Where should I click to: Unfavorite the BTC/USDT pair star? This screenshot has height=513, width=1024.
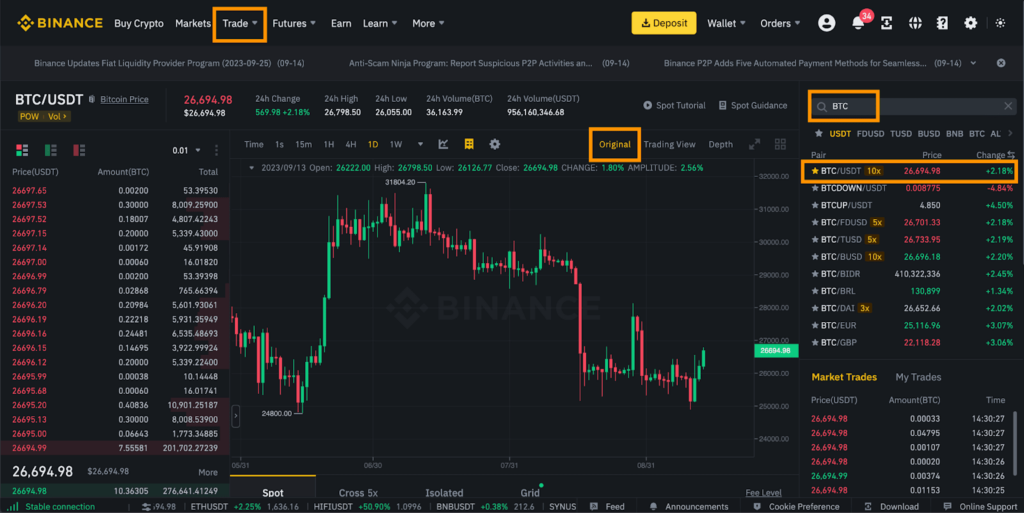(814, 171)
